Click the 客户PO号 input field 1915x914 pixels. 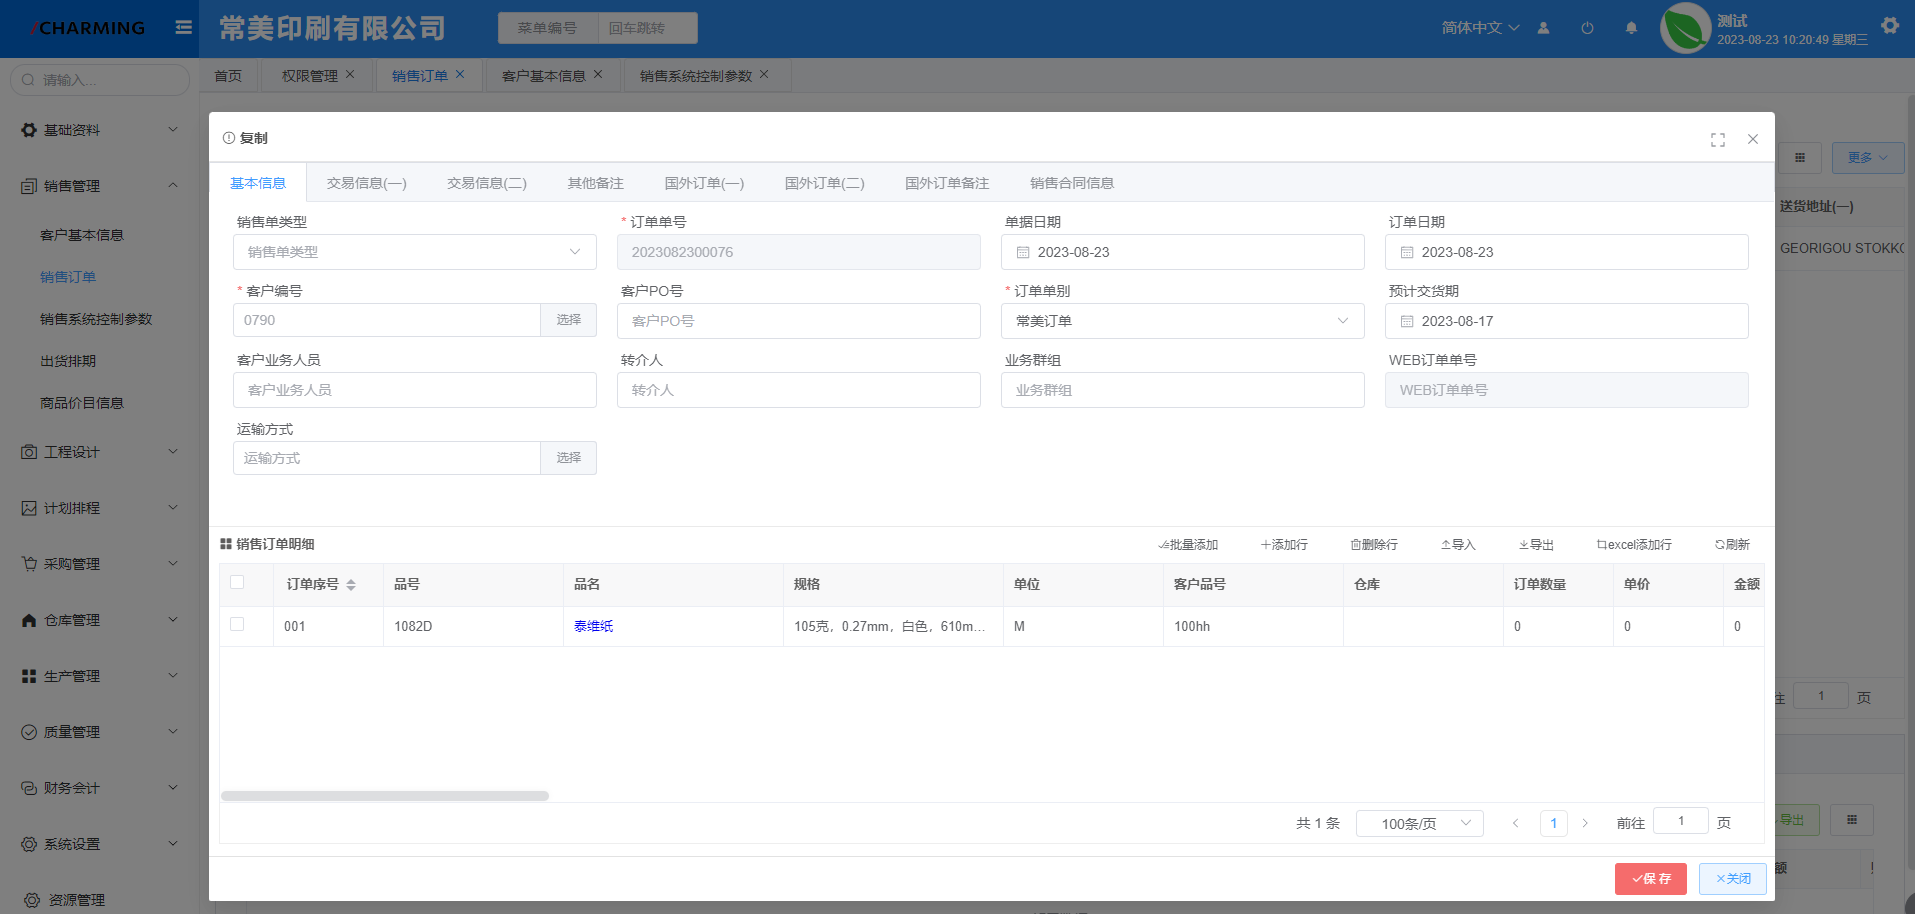(799, 321)
